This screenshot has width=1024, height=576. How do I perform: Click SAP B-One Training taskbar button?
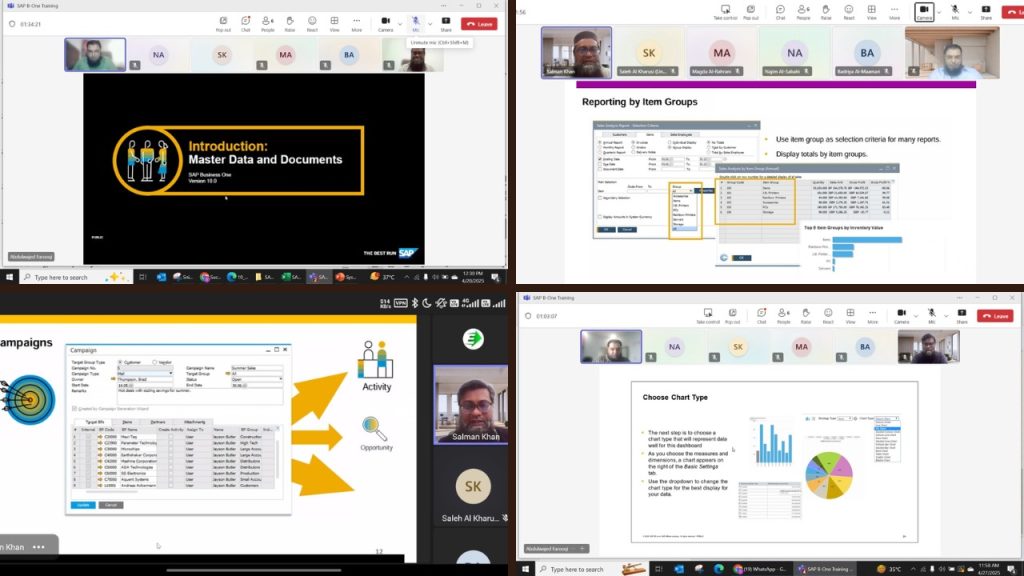[824, 569]
